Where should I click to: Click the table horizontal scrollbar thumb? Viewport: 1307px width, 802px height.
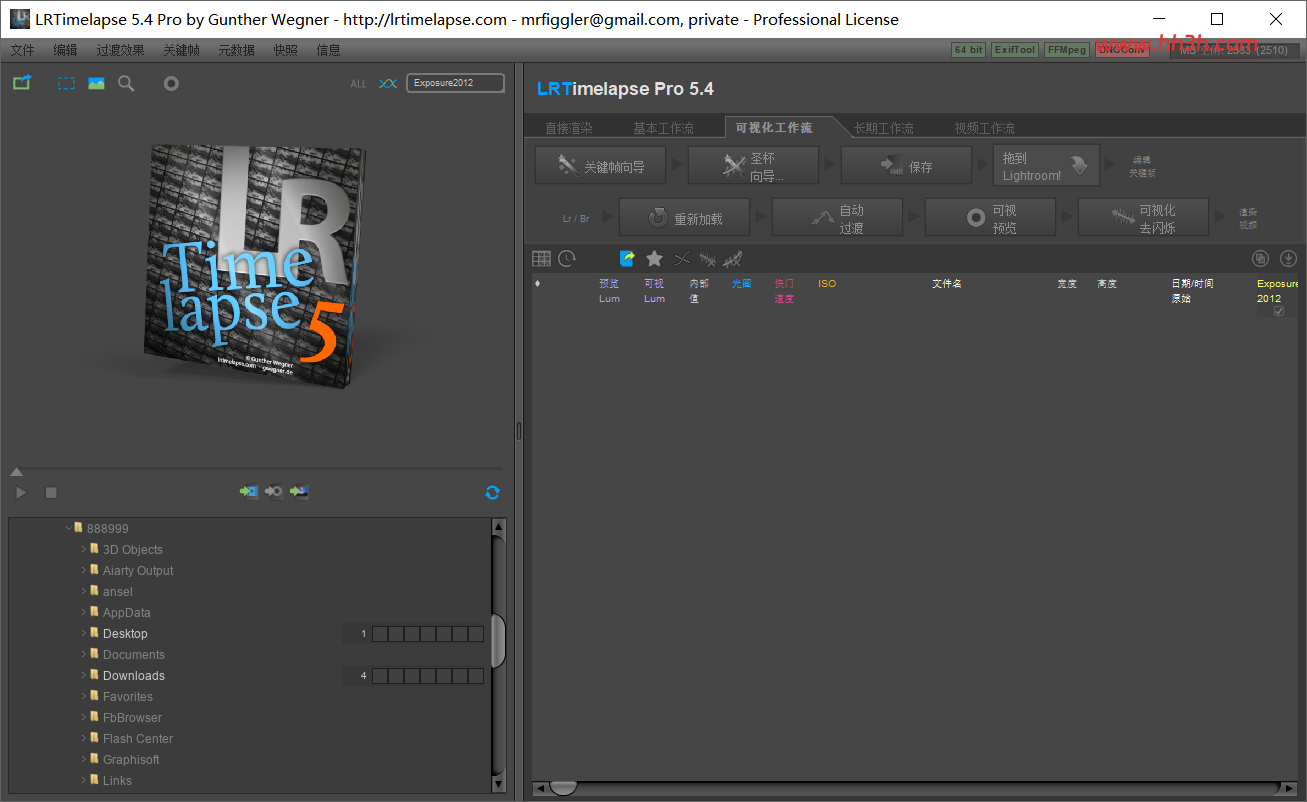[x=563, y=788]
